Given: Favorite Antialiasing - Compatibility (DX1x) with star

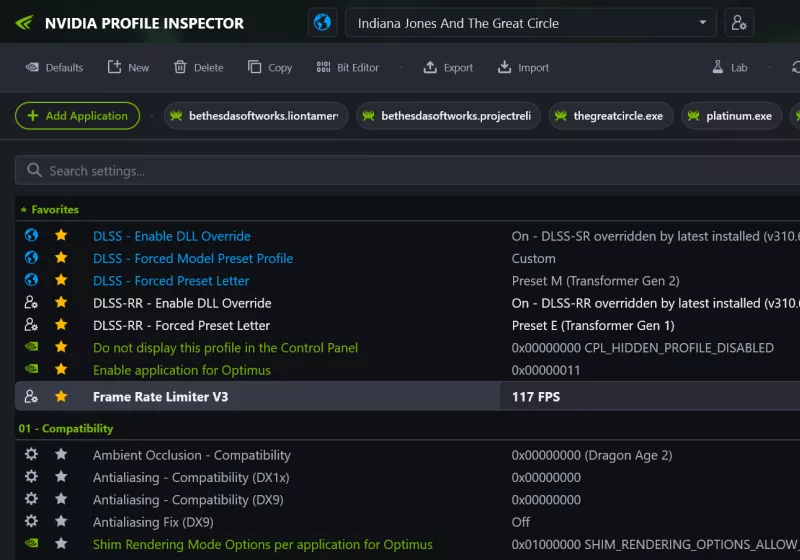Looking at the screenshot, I should point(61,476).
